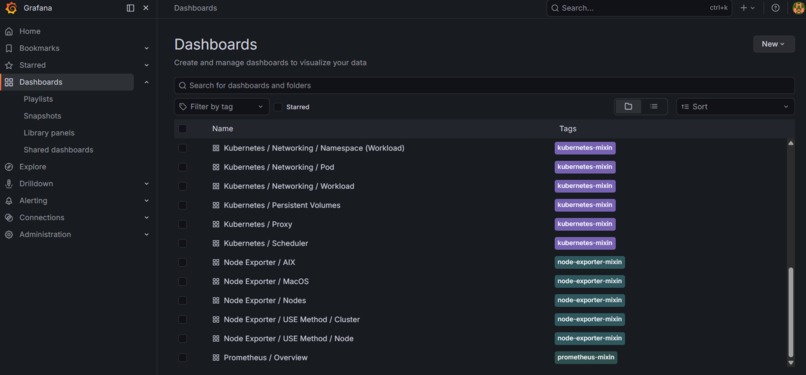Screen dimensions: 806x375
Task: Expand the Drilldown section chevron
Action: 146,184
